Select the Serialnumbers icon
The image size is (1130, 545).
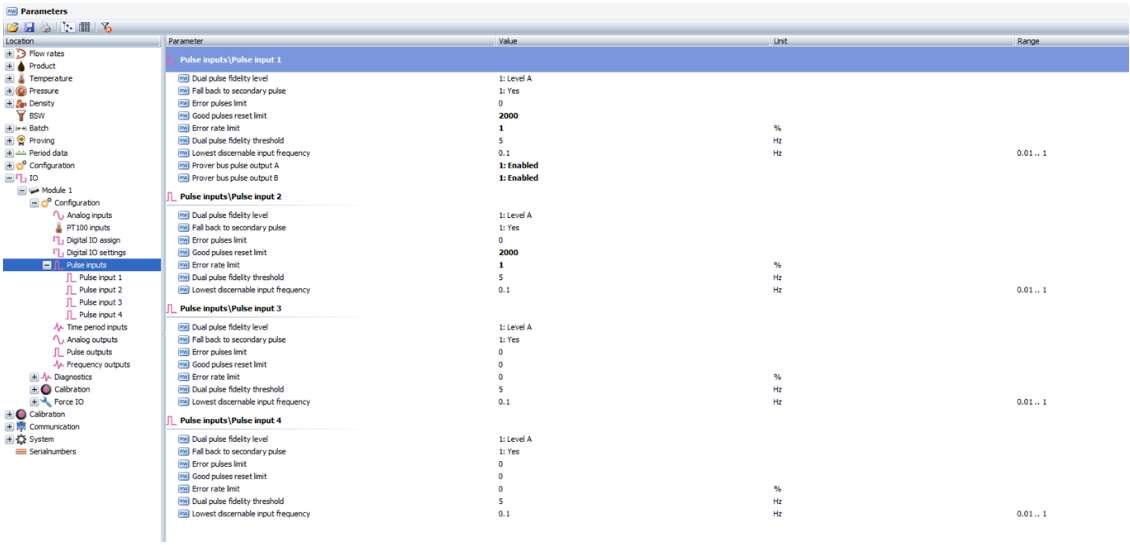pyautogui.click(x=22, y=451)
